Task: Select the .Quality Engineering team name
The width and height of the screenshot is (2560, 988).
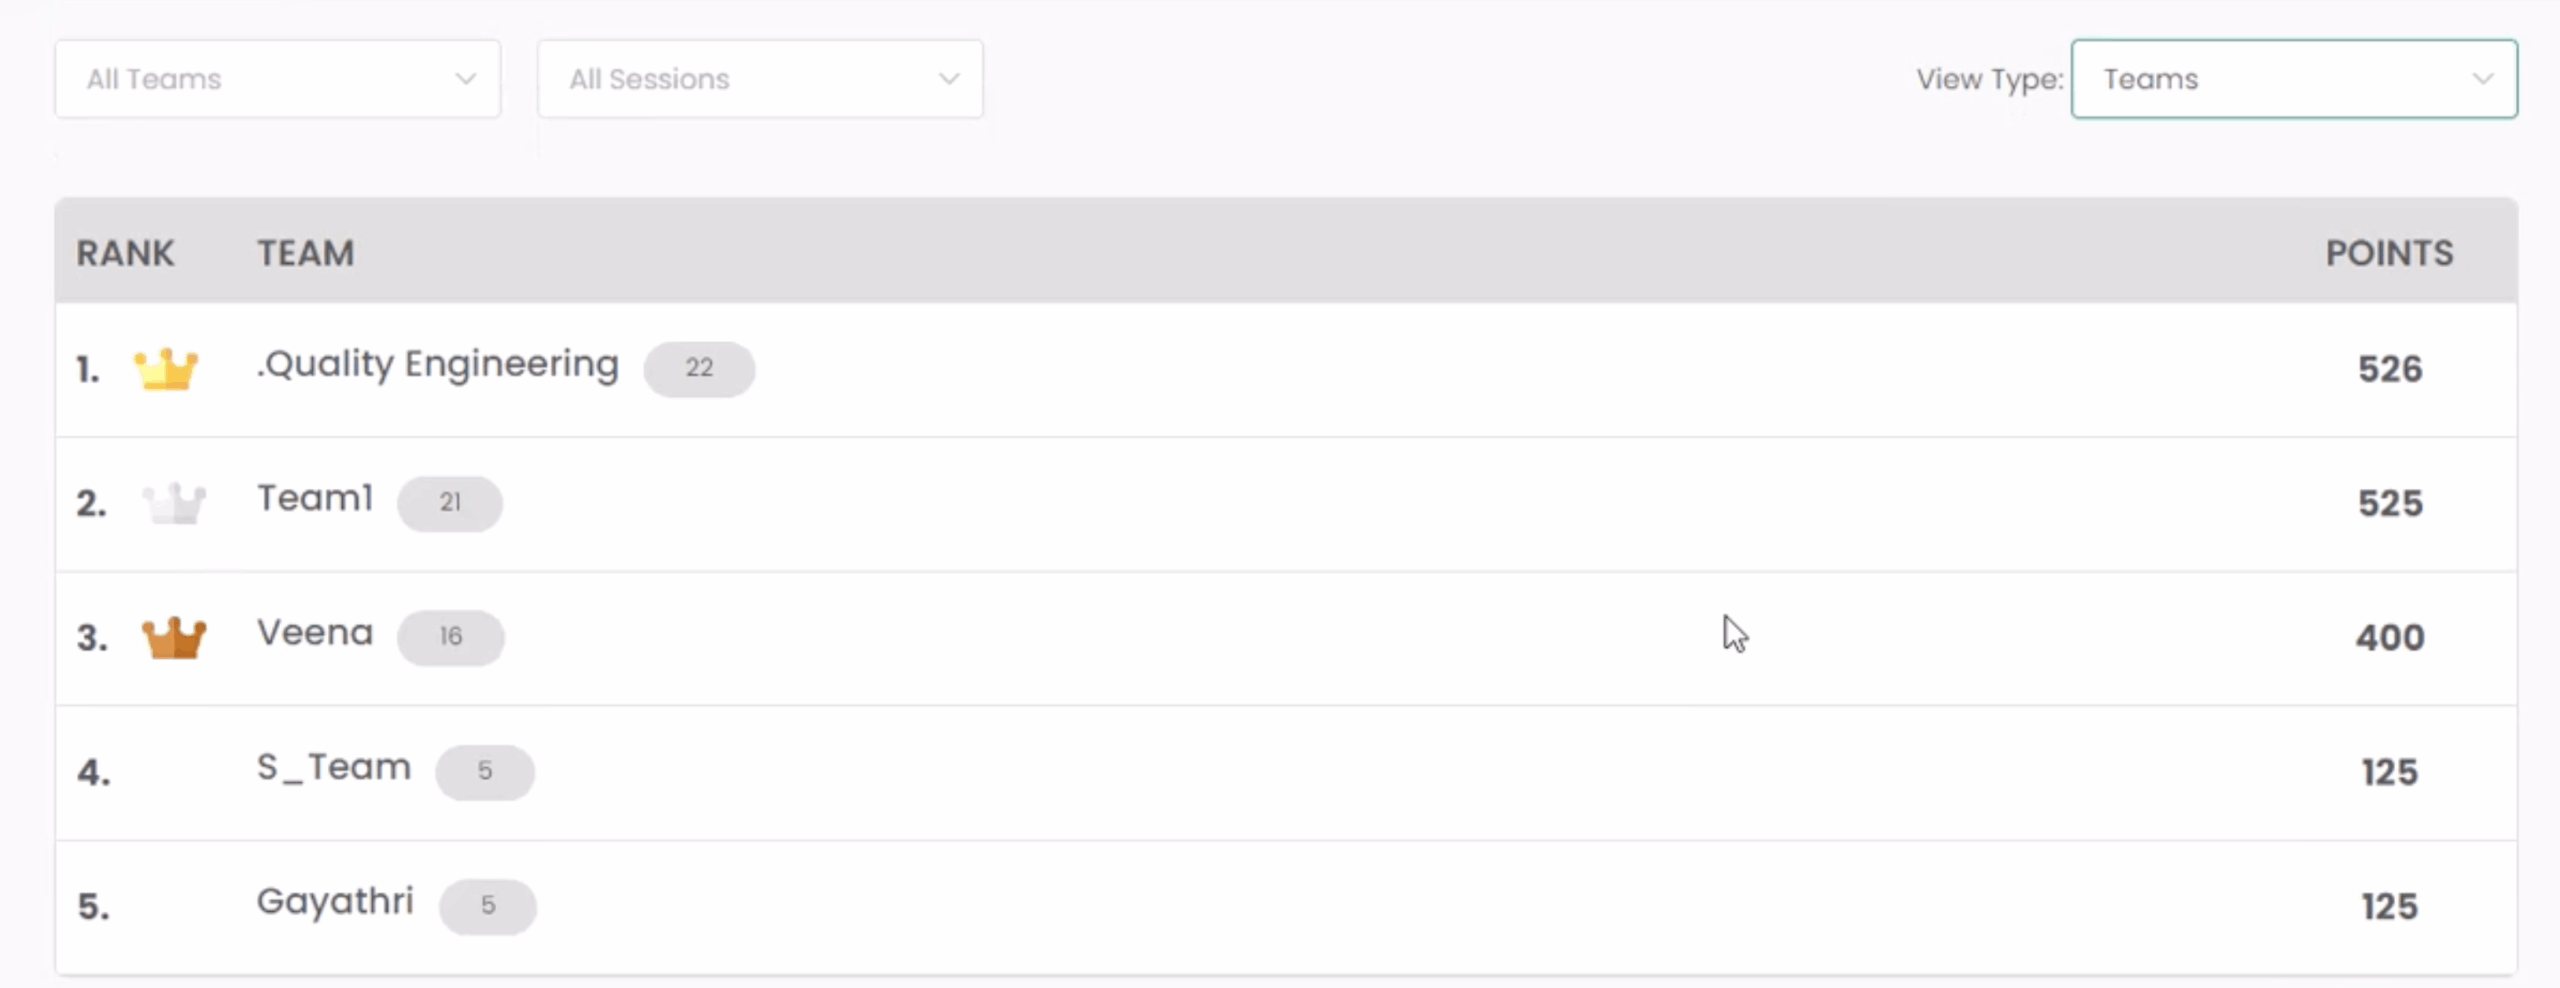Action: (438, 364)
